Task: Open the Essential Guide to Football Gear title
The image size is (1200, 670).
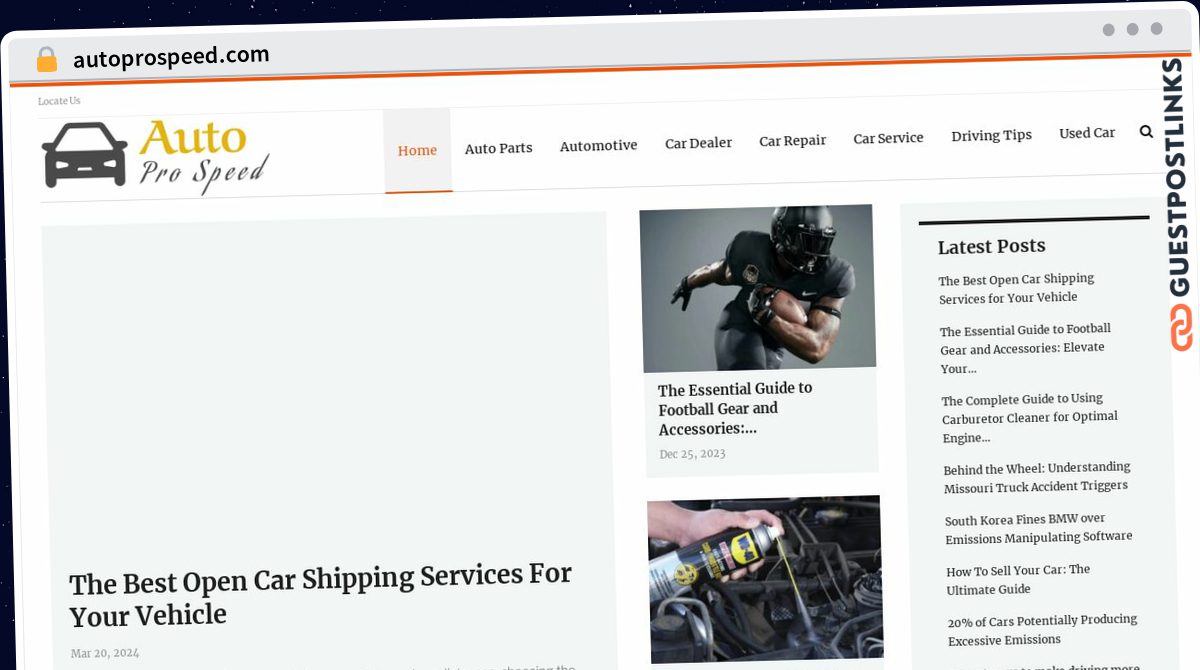Action: click(x=735, y=408)
